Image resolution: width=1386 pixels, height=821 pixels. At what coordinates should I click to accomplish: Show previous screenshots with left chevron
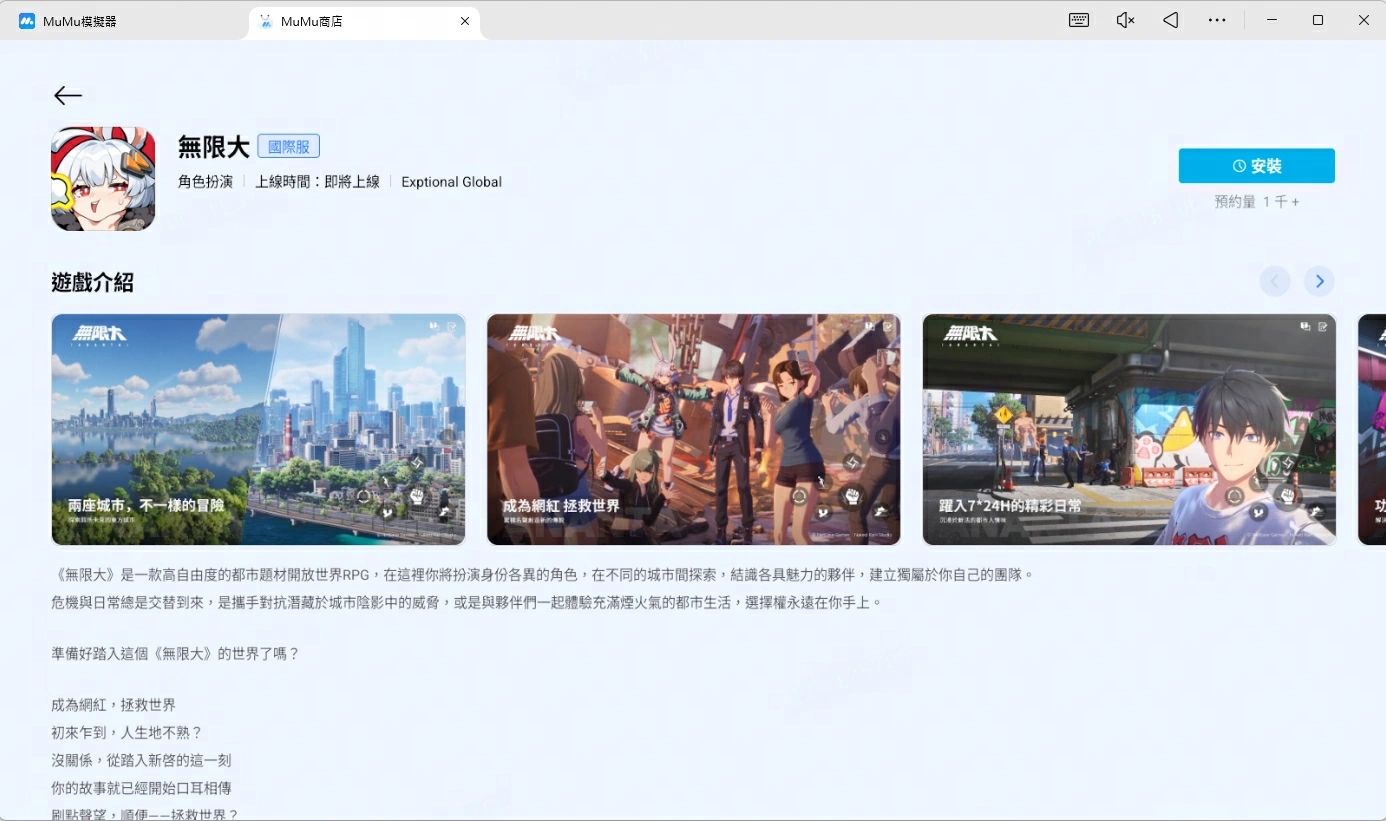click(1274, 282)
